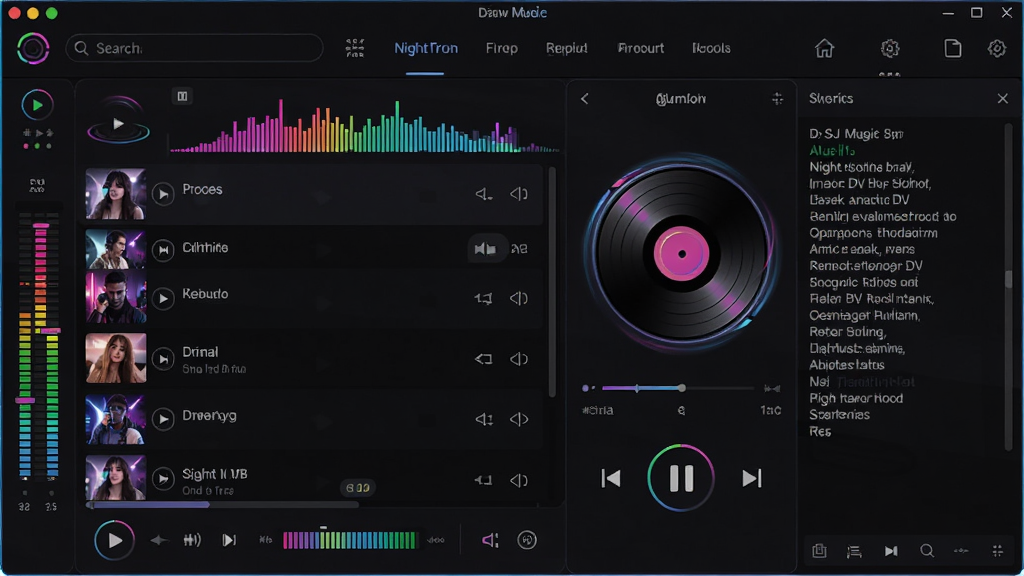Open the queue list icon in lyrics footer
This screenshot has width=1024, height=576.
coord(854,551)
